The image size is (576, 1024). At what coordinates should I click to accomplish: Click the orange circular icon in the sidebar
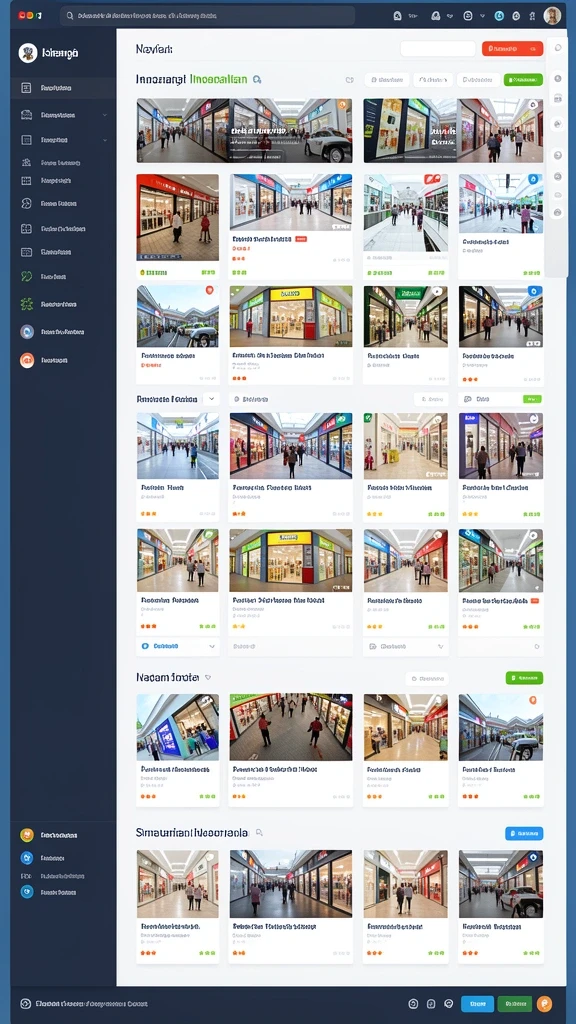tap(27, 360)
